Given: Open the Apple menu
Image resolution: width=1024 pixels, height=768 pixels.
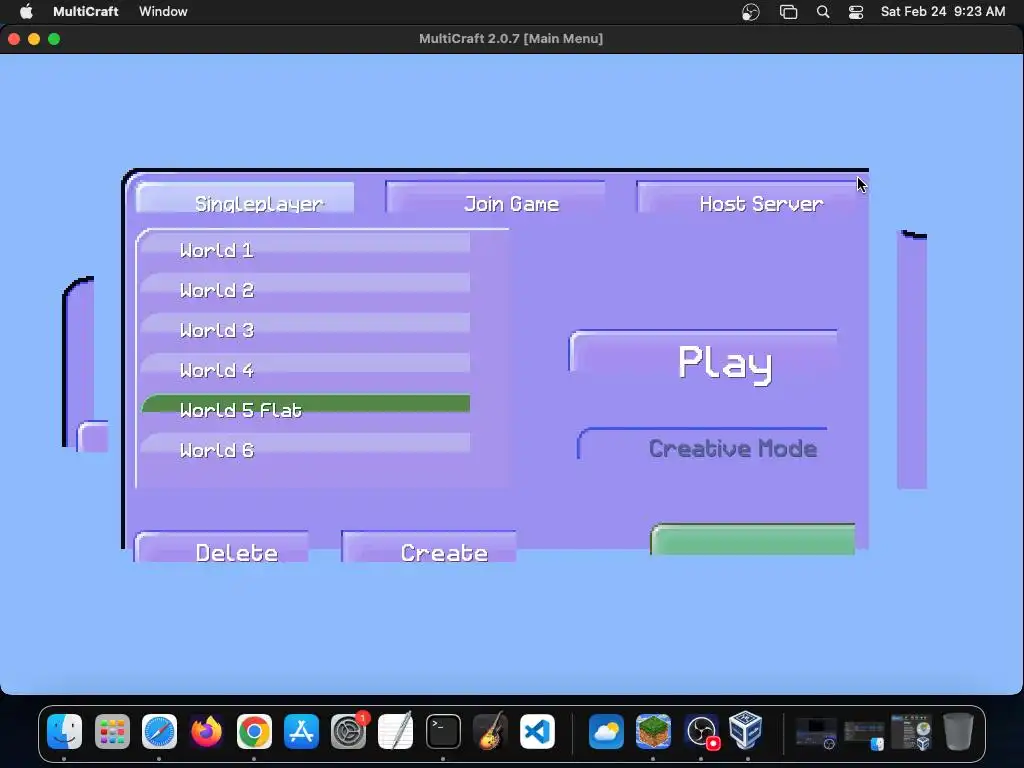Looking at the screenshot, I should click(26, 11).
